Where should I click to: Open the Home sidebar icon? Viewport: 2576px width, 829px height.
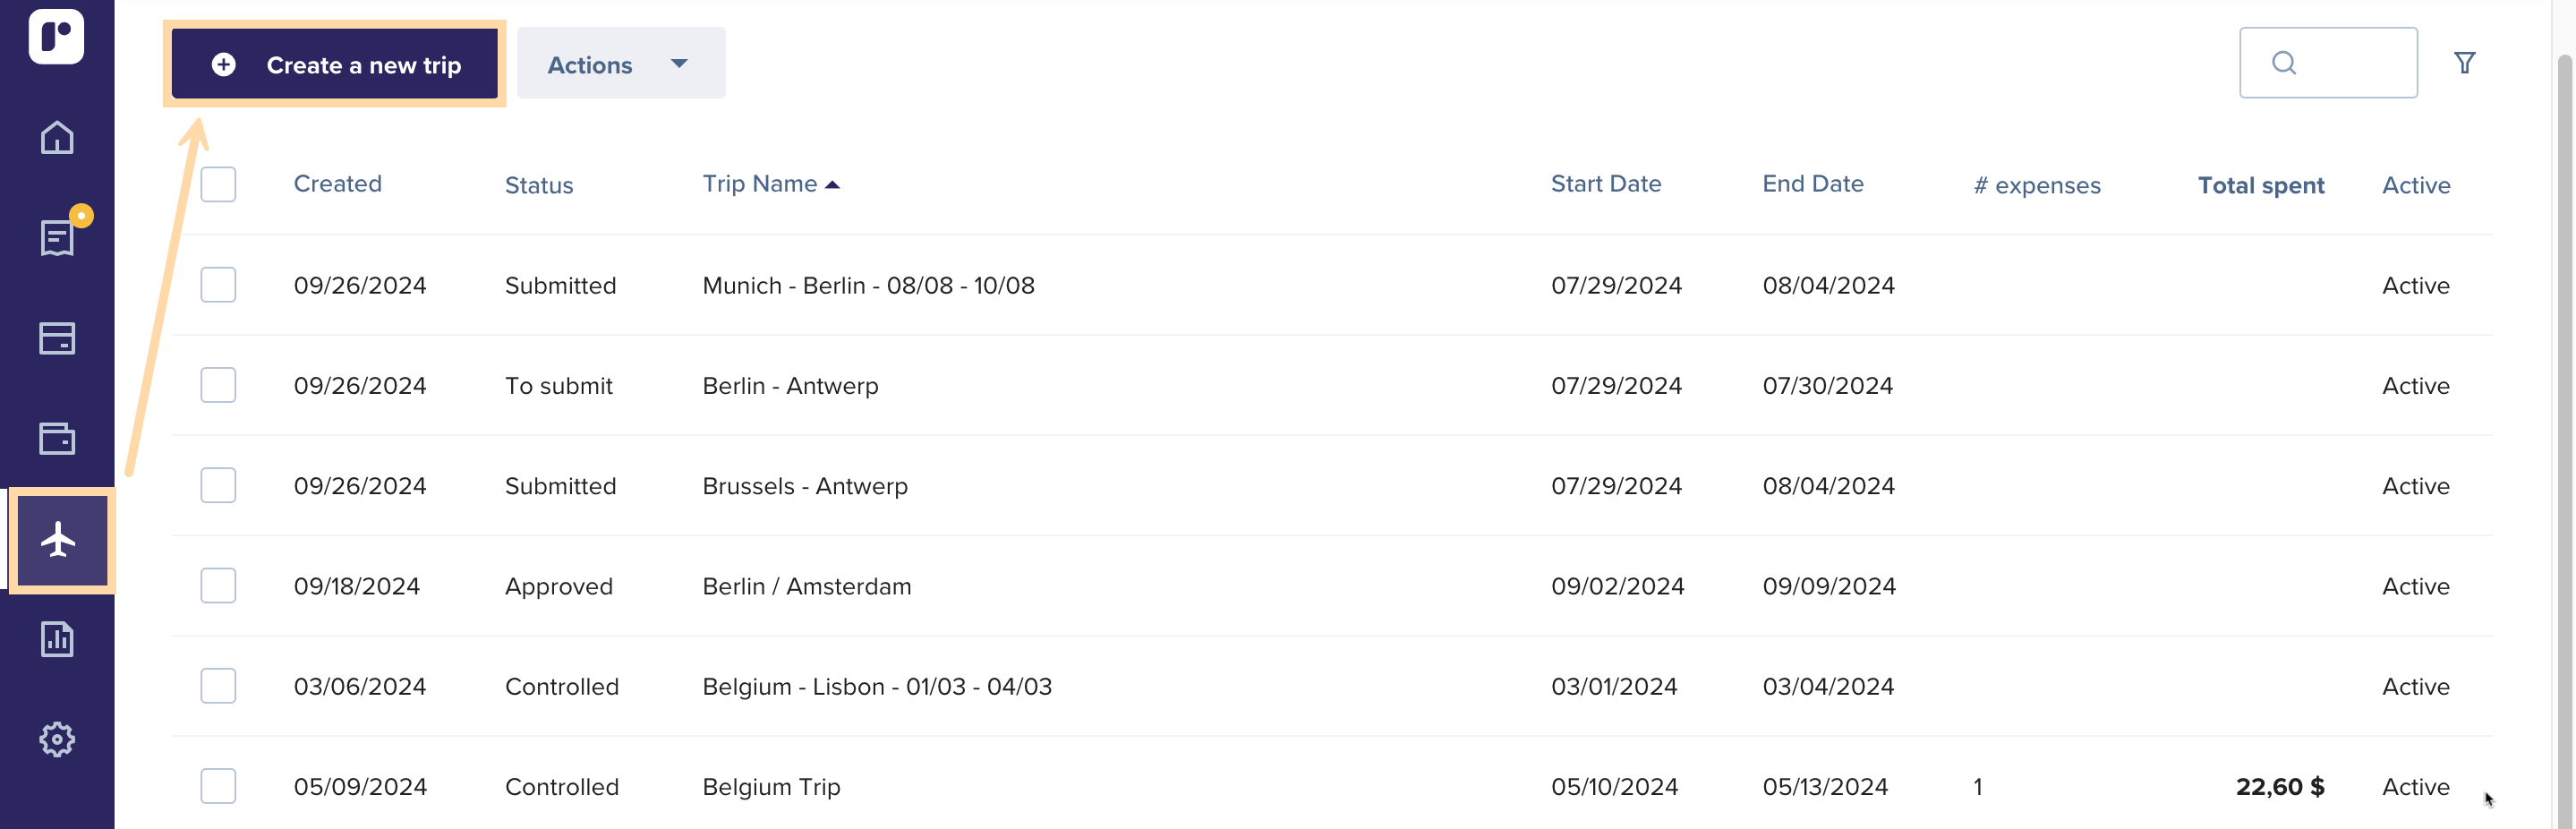(x=57, y=137)
